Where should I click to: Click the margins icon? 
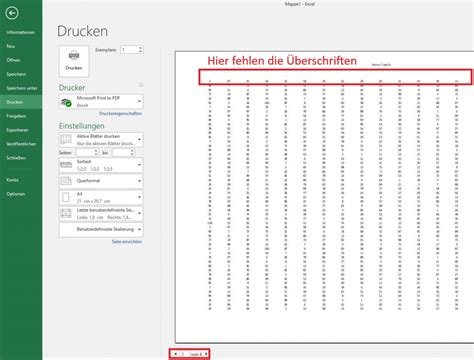click(x=66, y=213)
